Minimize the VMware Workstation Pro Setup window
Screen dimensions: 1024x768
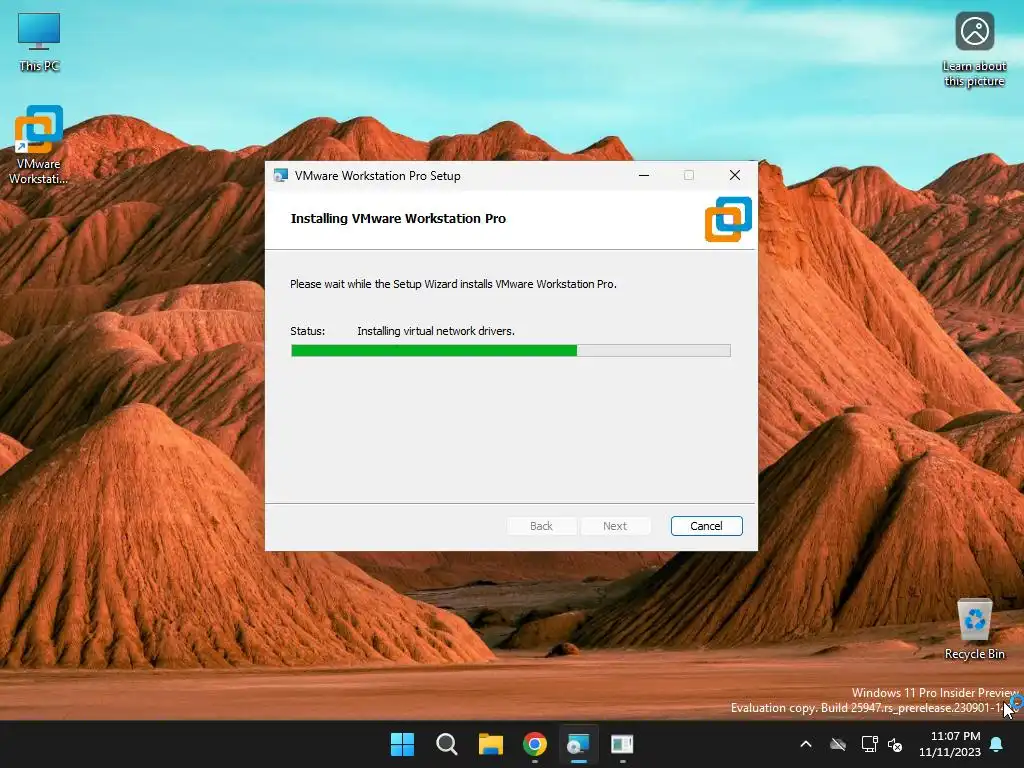coord(644,176)
